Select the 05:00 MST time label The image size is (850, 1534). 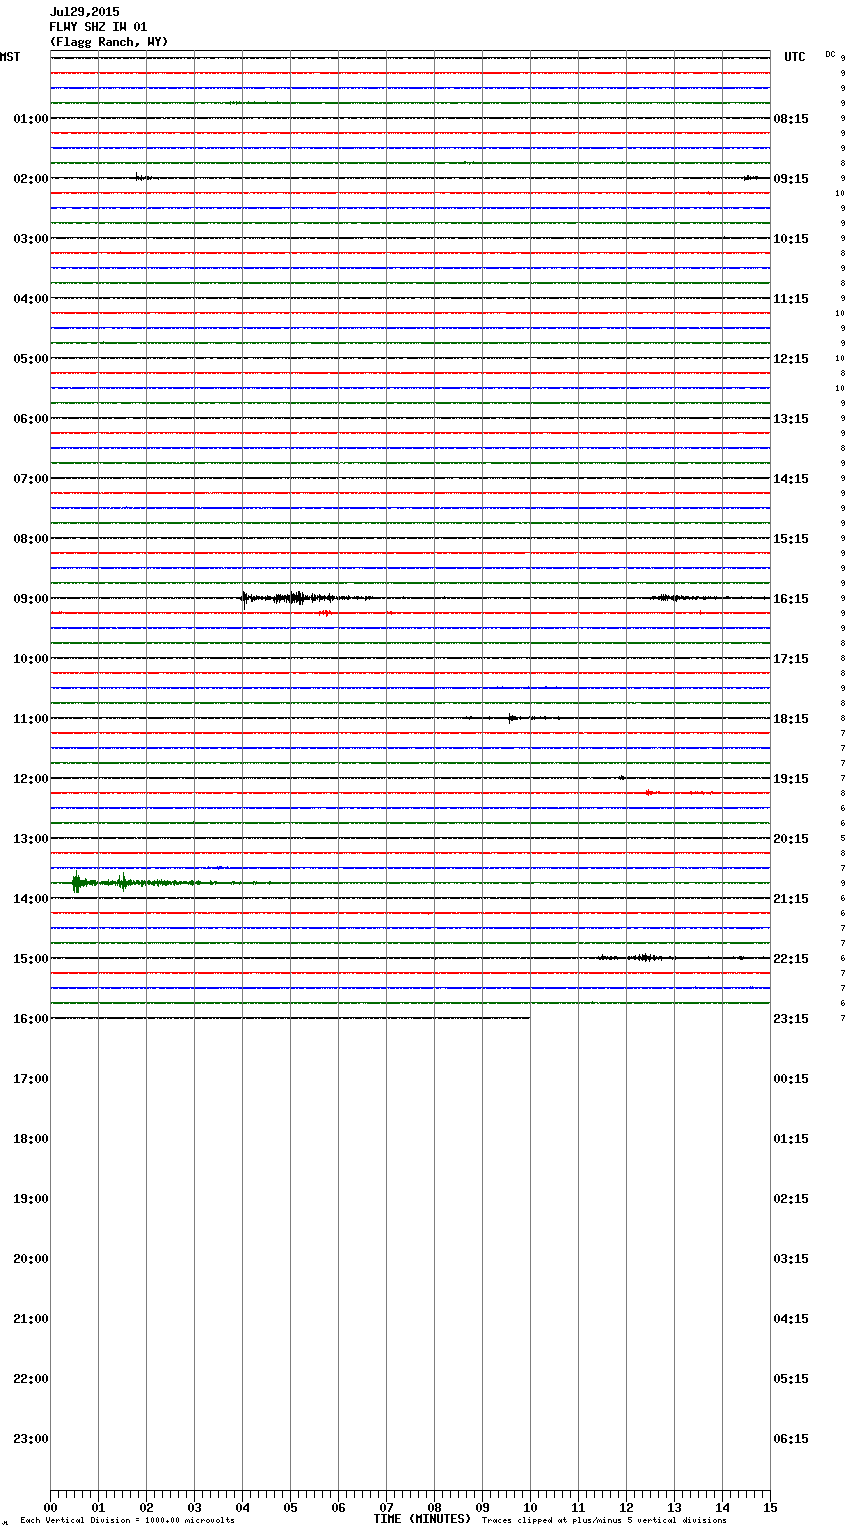[x=30, y=359]
